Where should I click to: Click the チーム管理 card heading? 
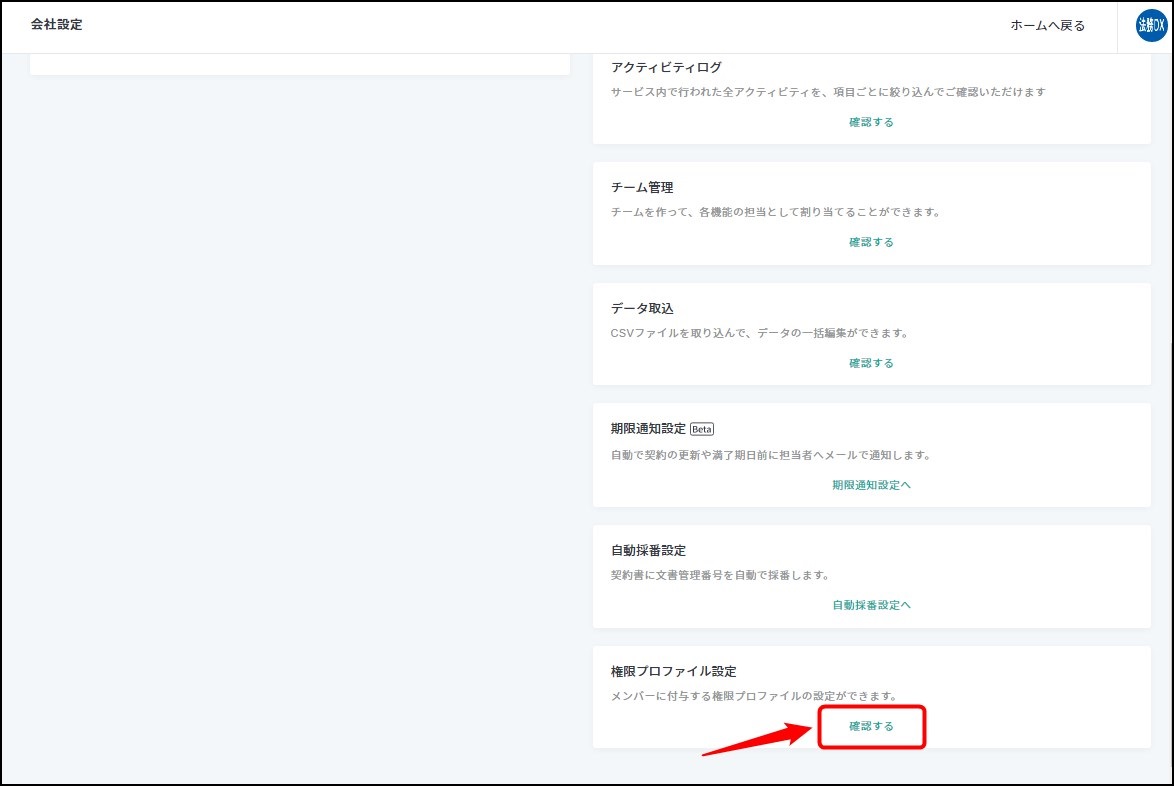click(642, 187)
